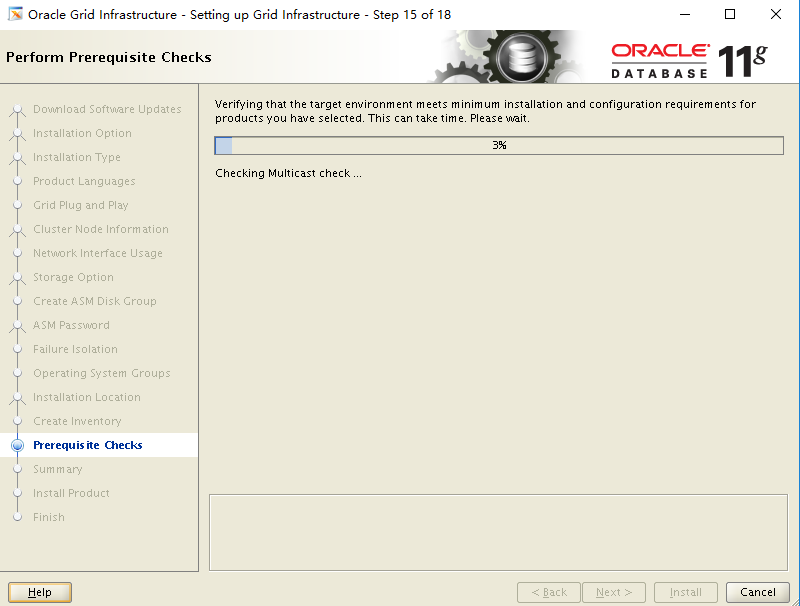Viewport: 800px width, 606px height.
Task: Click the Installation Option step marker
Action: [x=17, y=133]
